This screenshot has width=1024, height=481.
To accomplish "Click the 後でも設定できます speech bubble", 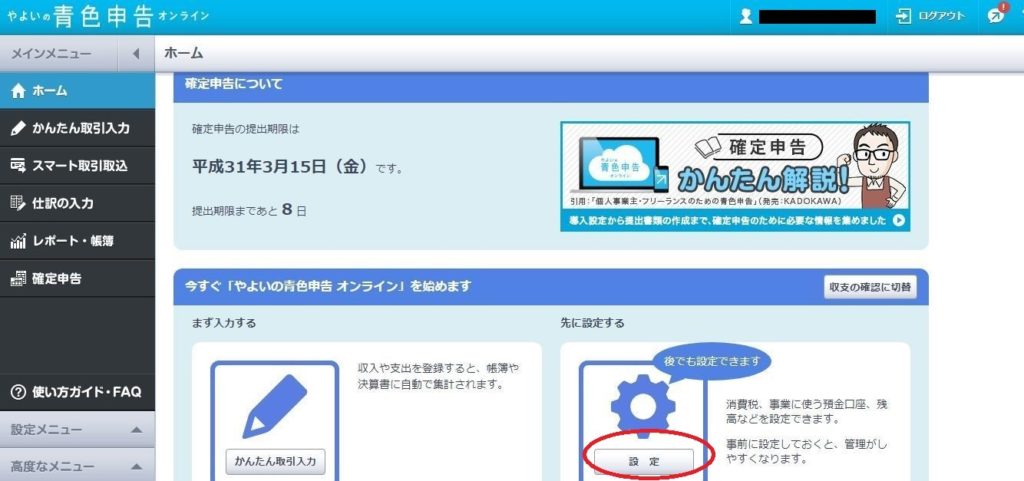I will [712, 361].
